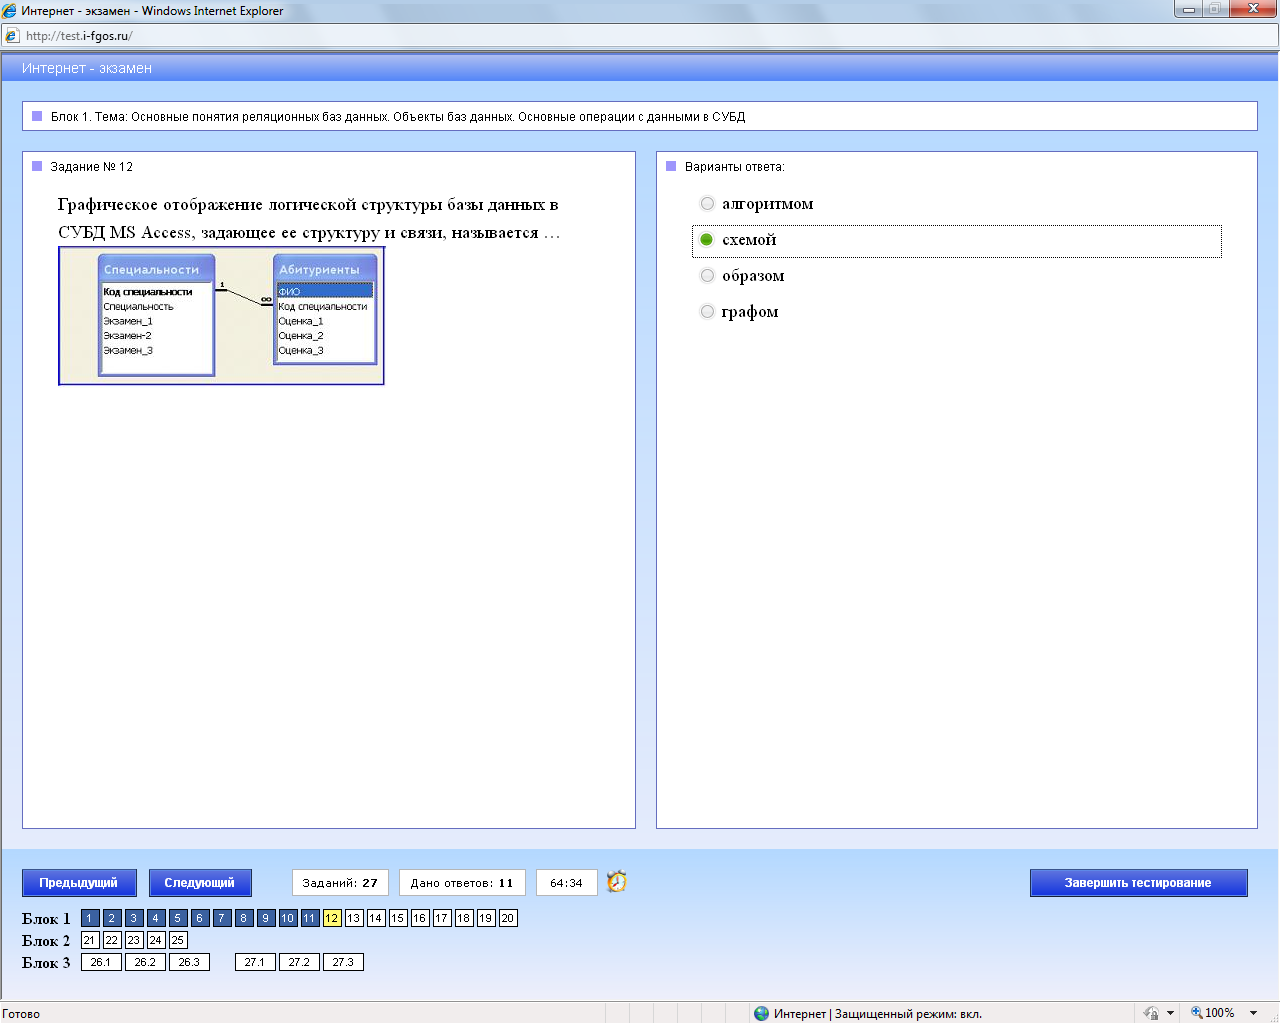Go to question 5 in Блок 1
1280x1024 pixels.
tap(177, 918)
